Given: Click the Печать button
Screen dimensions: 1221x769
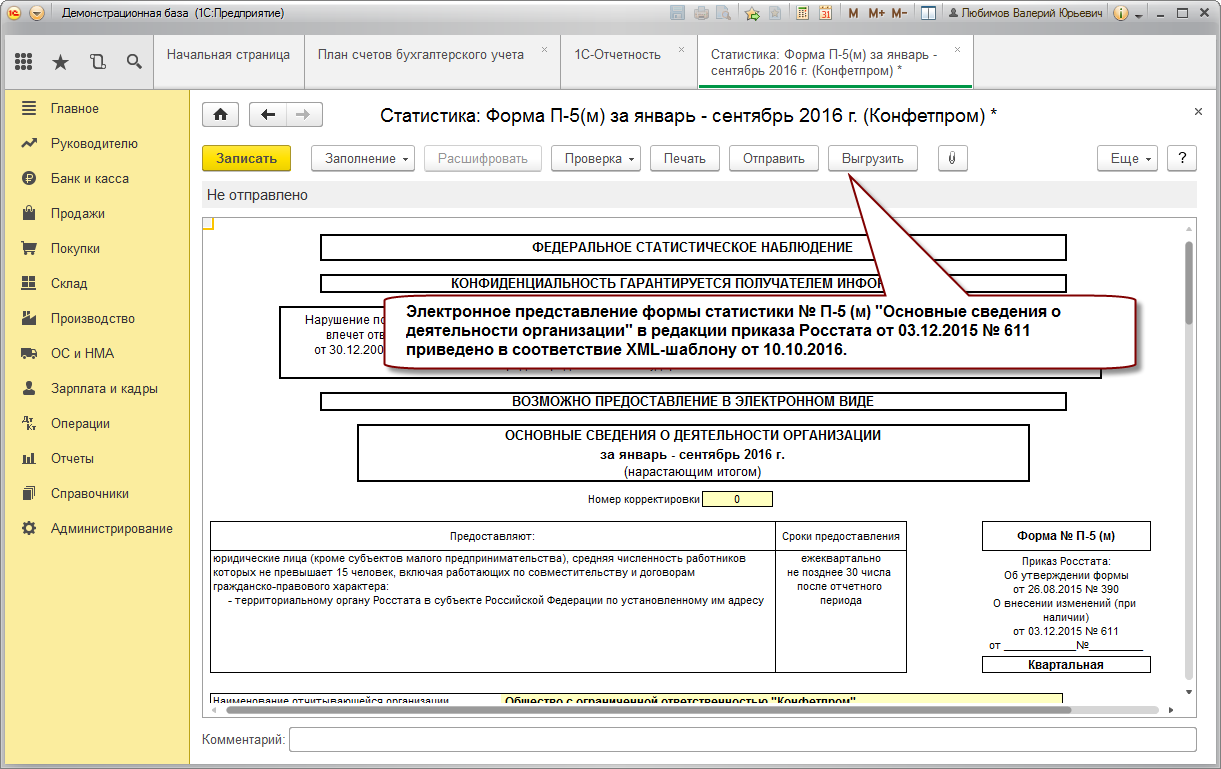Looking at the screenshot, I should point(685,158).
